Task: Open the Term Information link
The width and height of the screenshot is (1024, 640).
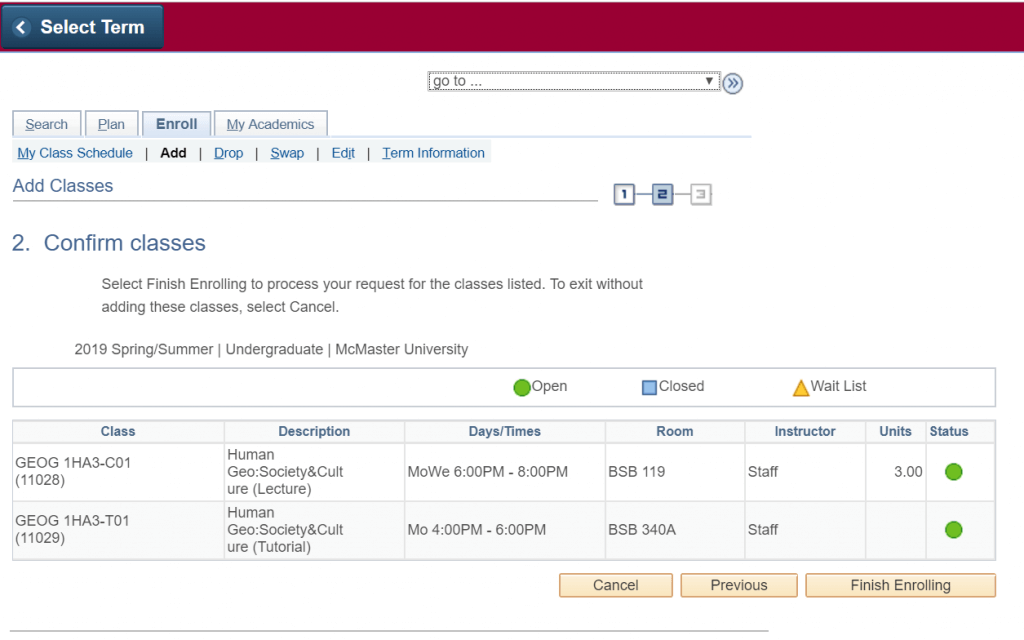Action: (x=433, y=153)
